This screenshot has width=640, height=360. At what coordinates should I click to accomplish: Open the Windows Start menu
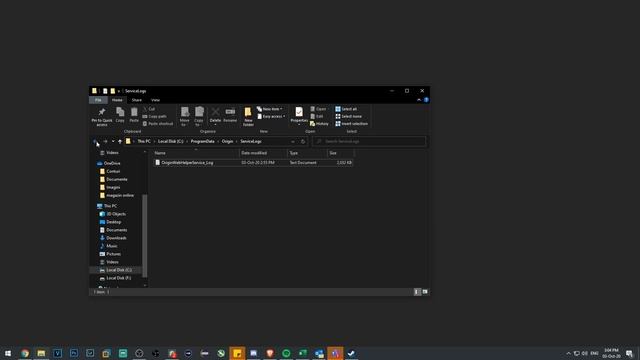[x=8, y=353]
